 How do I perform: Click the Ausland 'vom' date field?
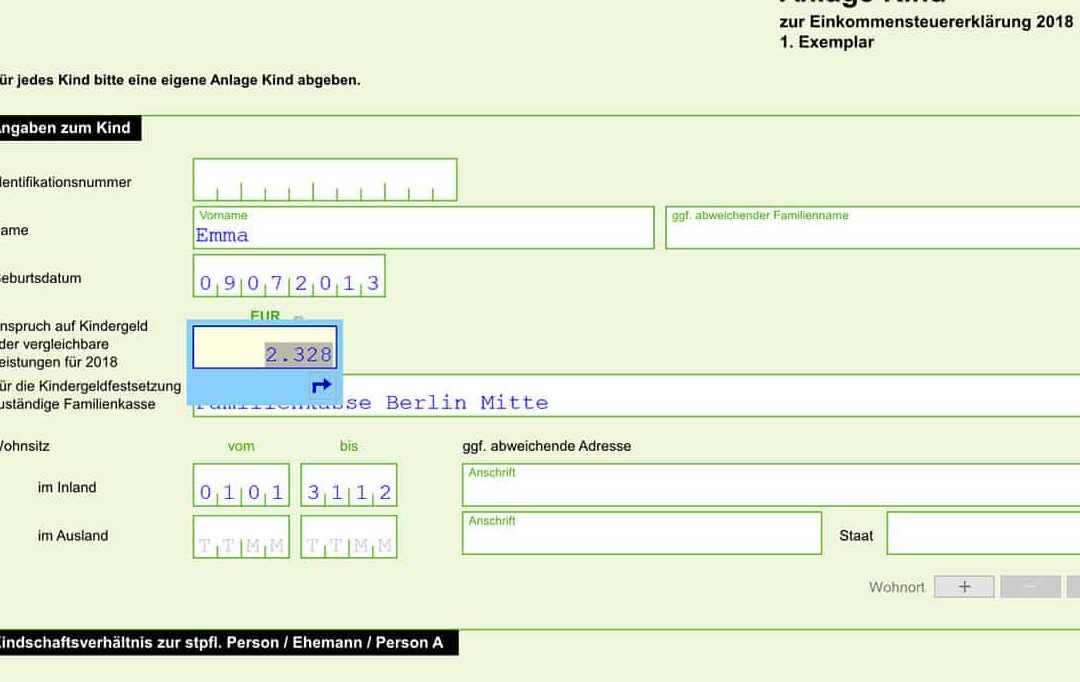(x=241, y=536)
